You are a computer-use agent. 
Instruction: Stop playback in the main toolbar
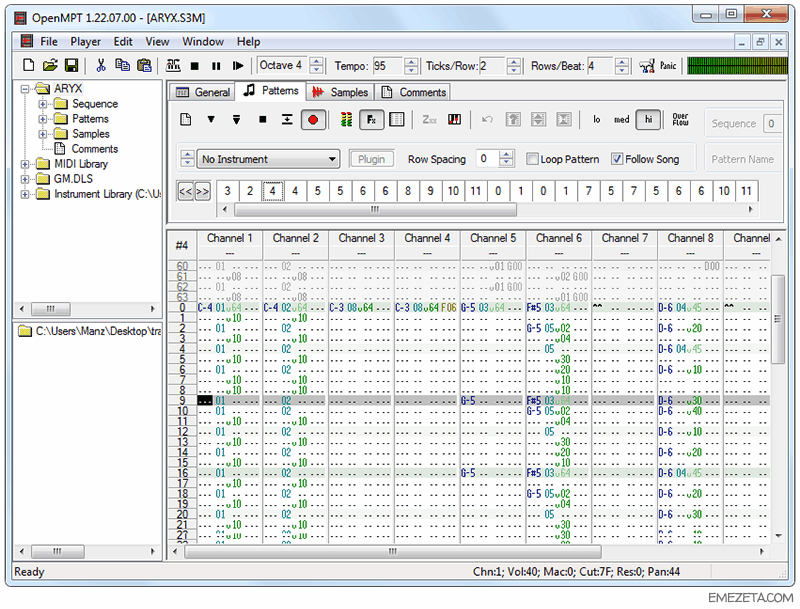point(194,66)
